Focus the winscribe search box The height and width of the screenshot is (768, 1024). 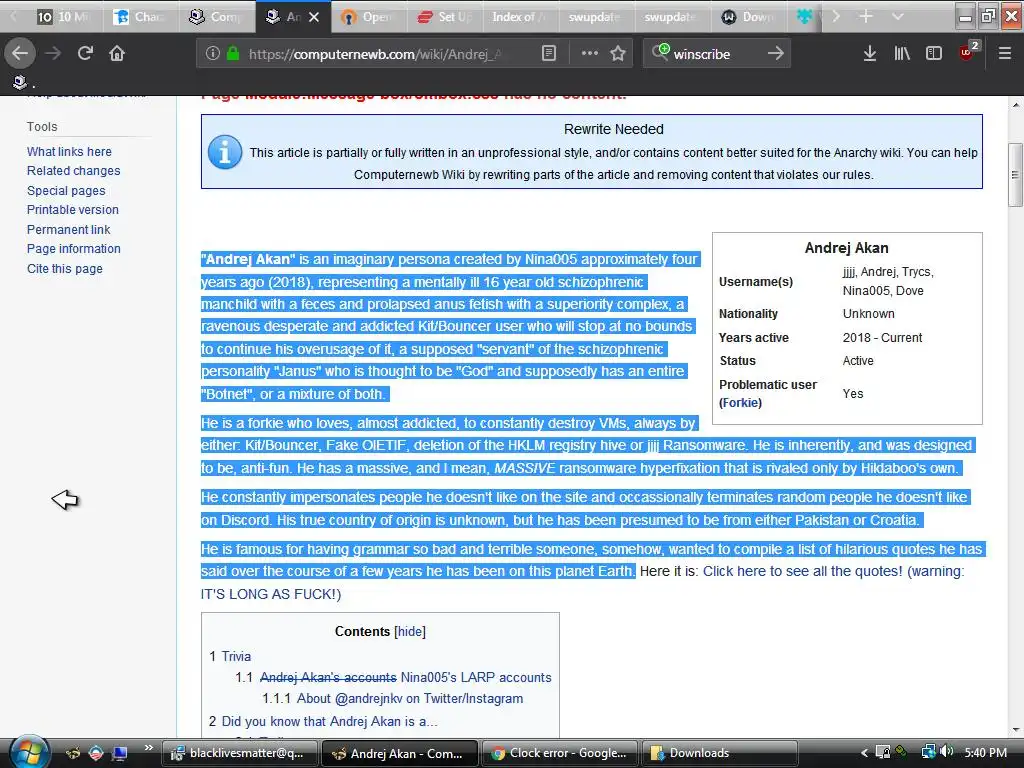(x=716, y=54)
